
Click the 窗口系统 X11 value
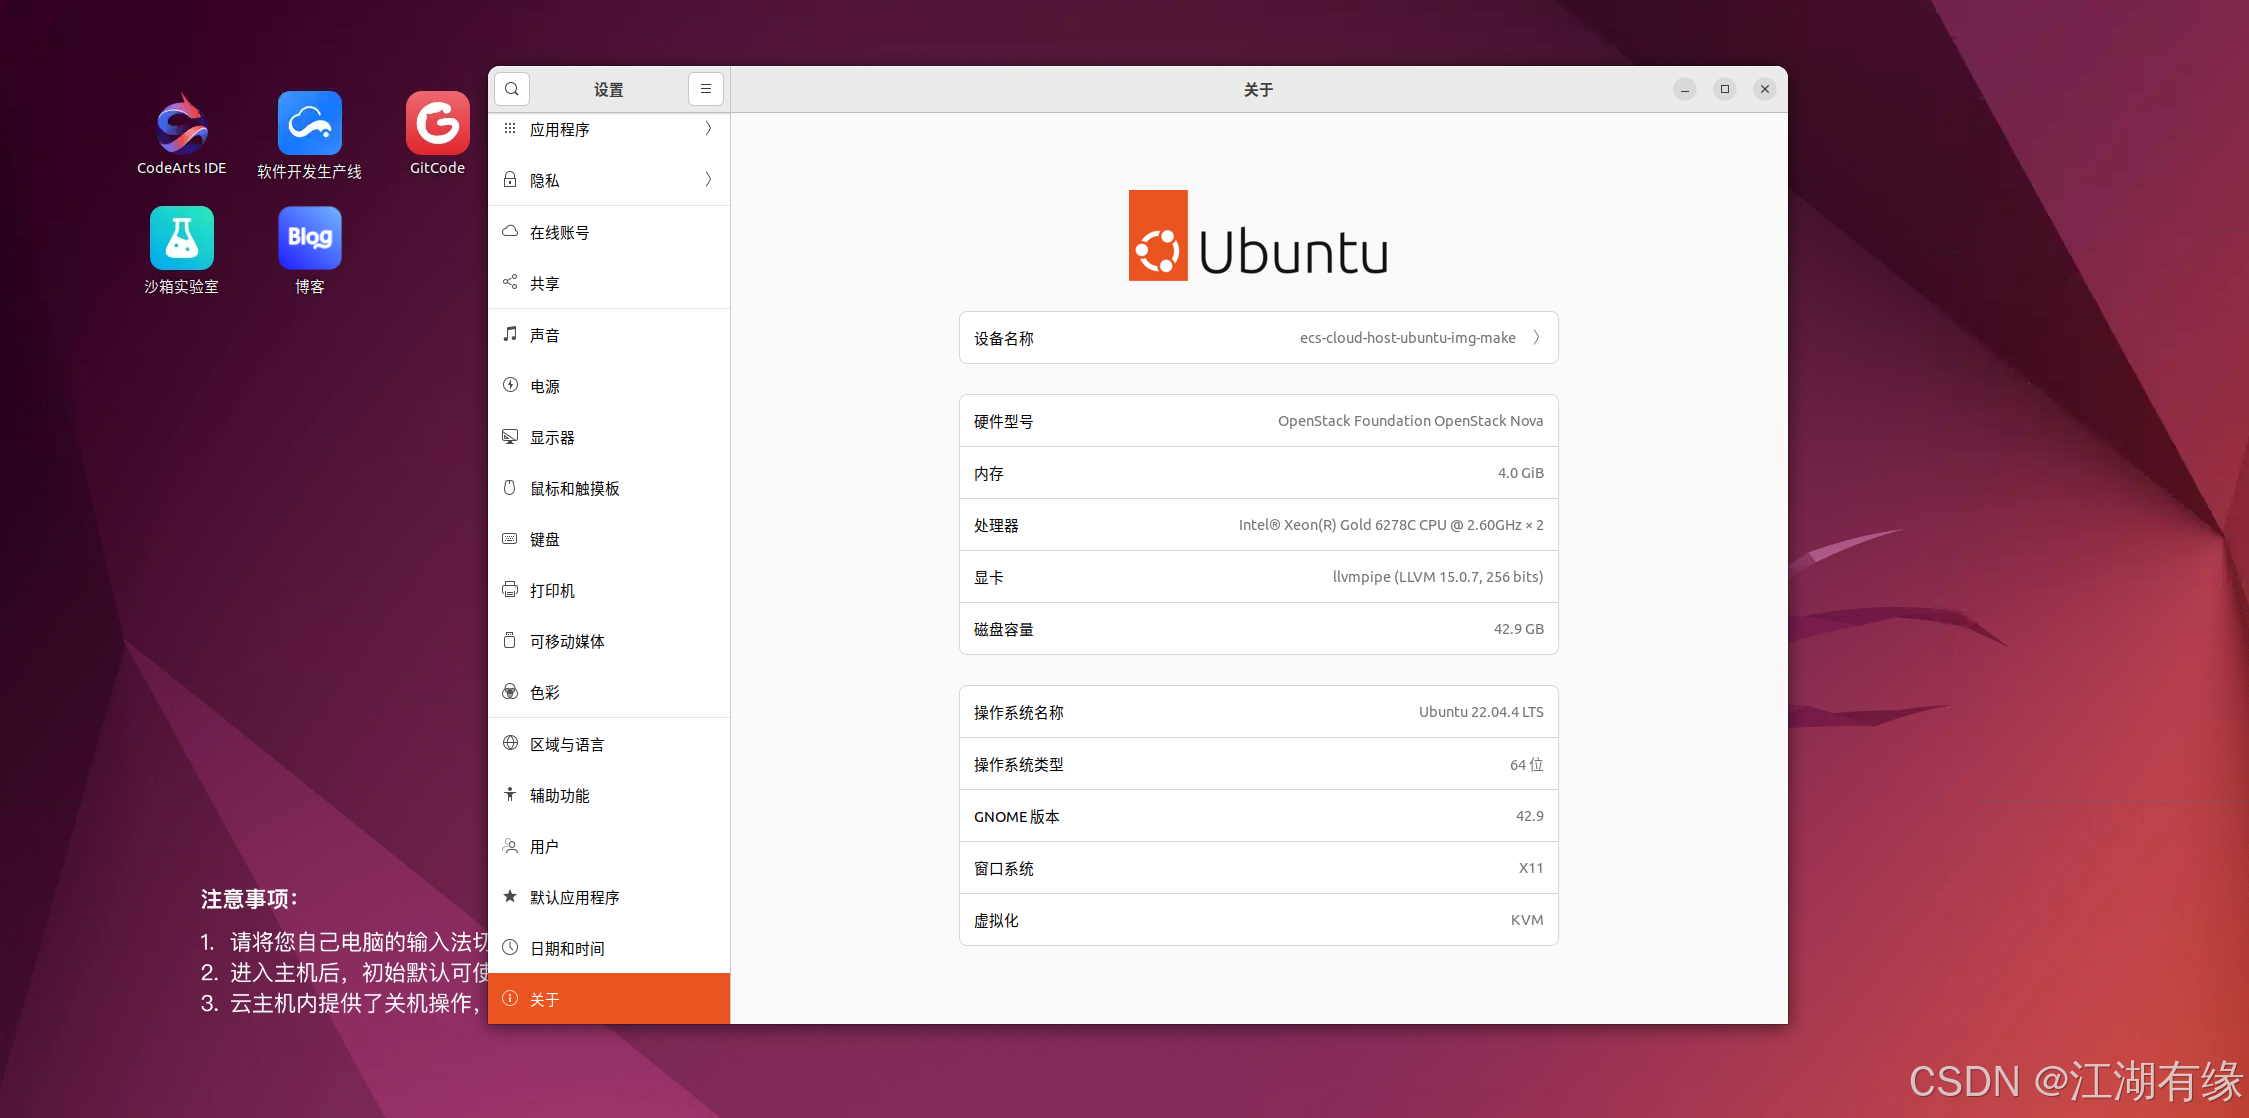[1530, 868]
